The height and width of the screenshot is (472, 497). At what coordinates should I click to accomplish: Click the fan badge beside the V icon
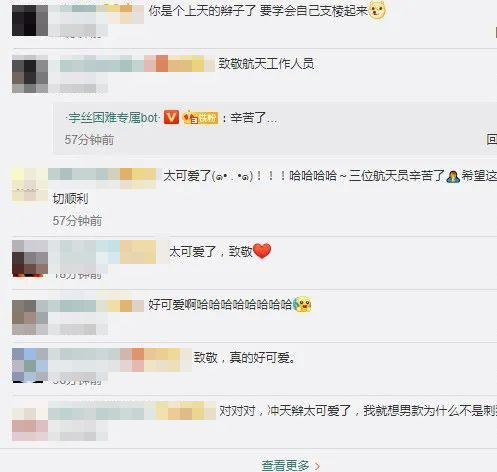[x=200, y=117]
